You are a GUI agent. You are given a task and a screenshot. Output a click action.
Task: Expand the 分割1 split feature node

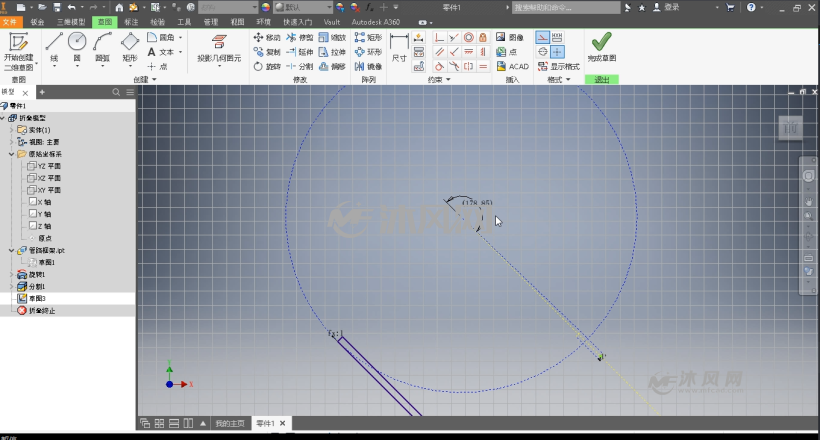[x=12, y=286]
